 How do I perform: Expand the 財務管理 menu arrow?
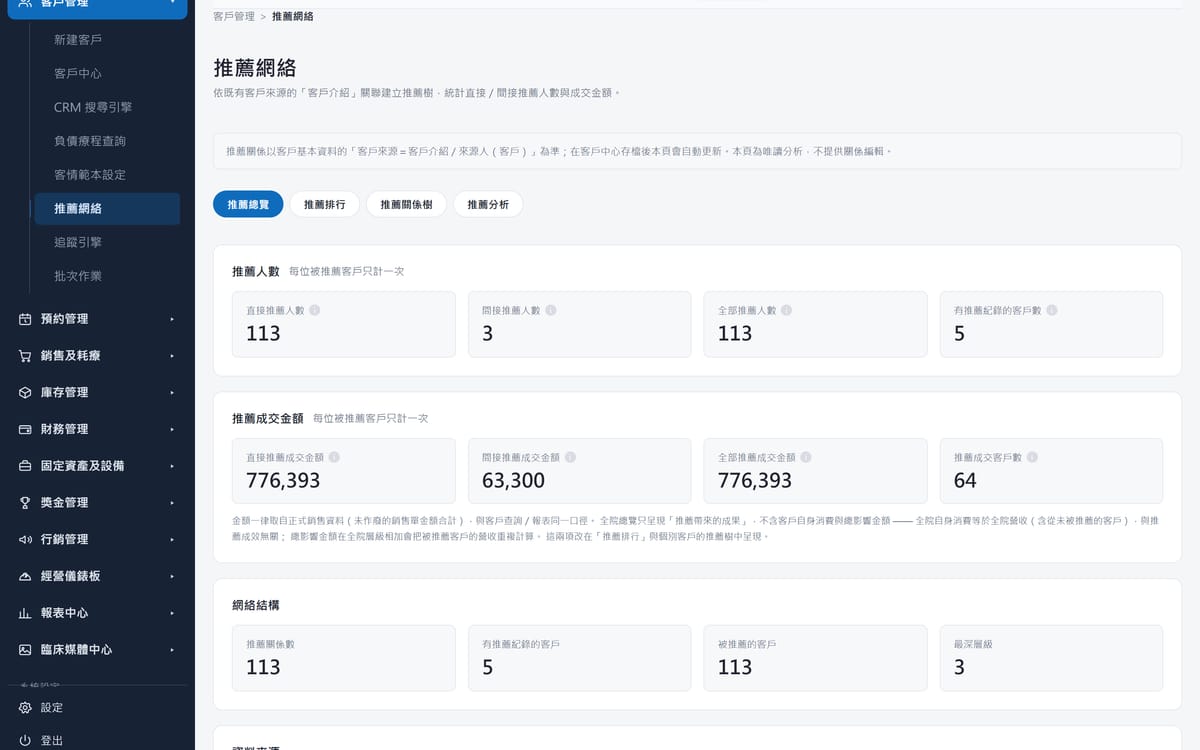[172, 429]
